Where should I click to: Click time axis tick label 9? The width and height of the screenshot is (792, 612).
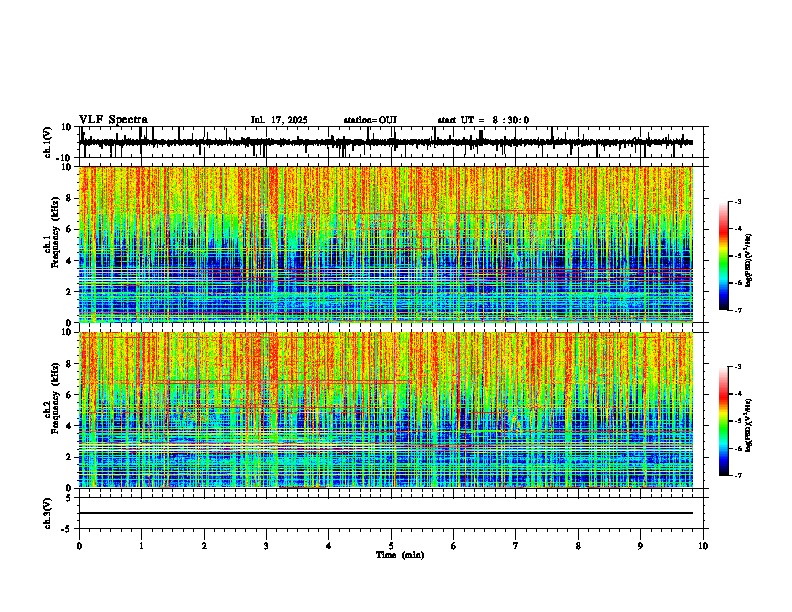640,546
